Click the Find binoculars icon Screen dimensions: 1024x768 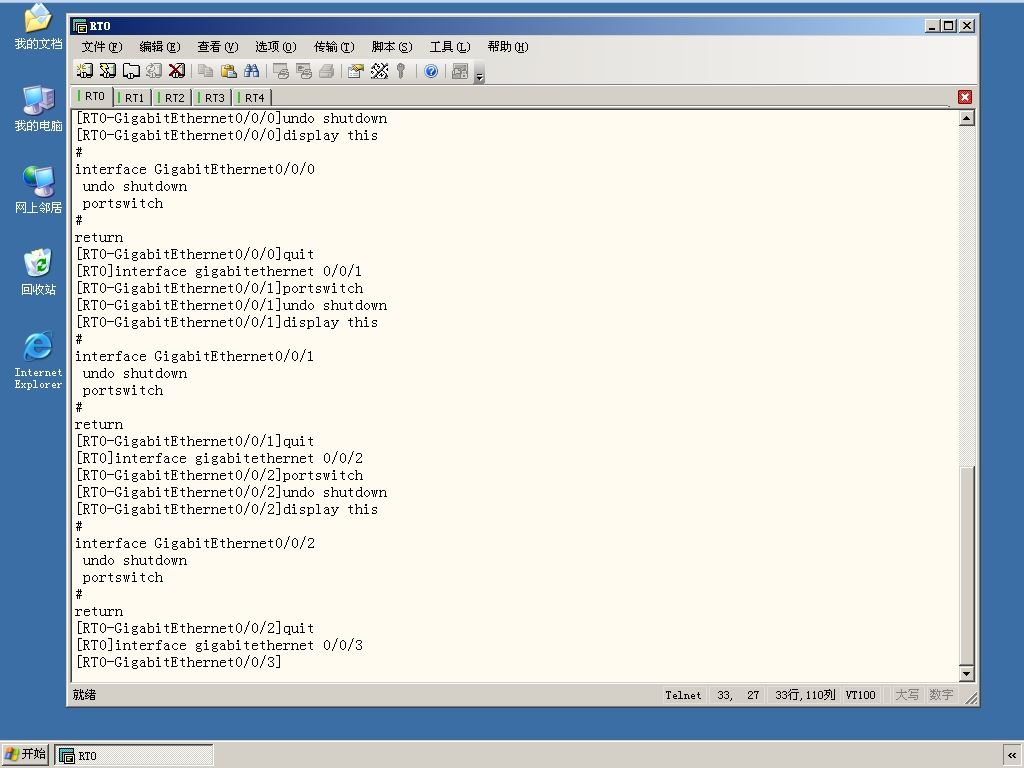click(x=251, y=71)
